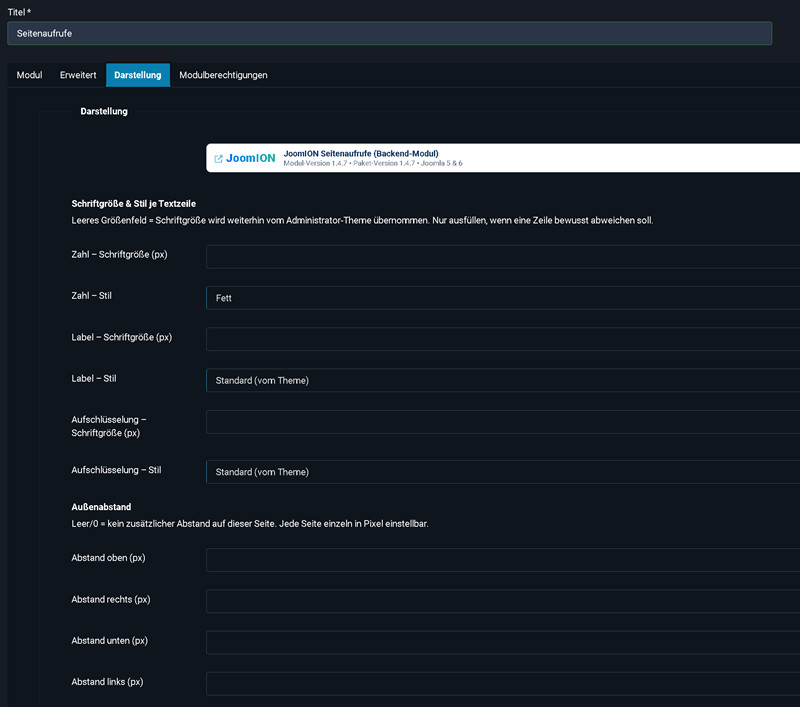This screenshot has height=707, width=800.
Task: Click the Abstand unten (px) input
Action: coord(503,643)
